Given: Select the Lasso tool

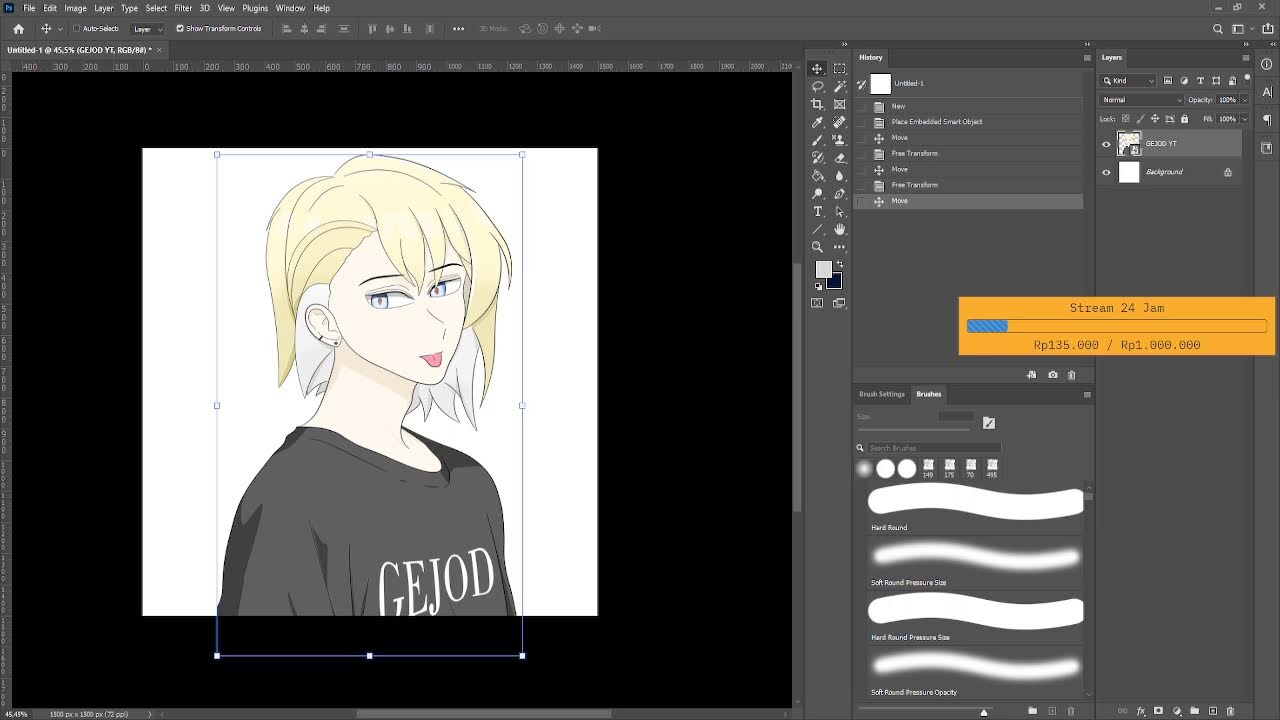Looking at the screenshot, I should coord(817,87).
